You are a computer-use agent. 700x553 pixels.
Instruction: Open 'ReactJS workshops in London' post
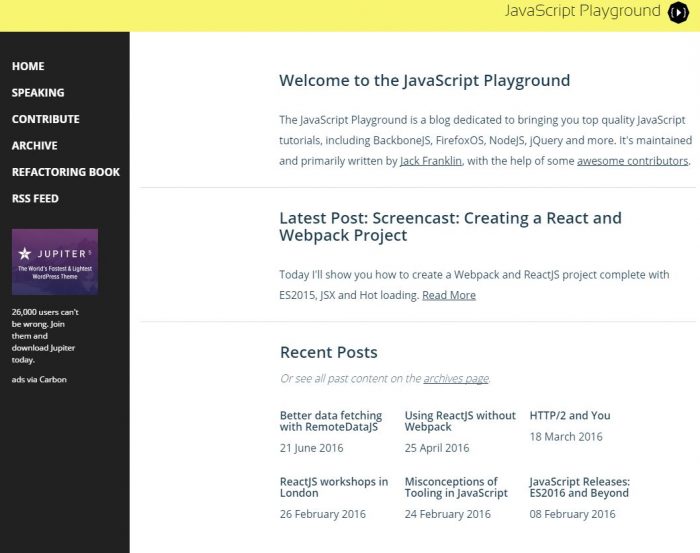pos(334,487)
